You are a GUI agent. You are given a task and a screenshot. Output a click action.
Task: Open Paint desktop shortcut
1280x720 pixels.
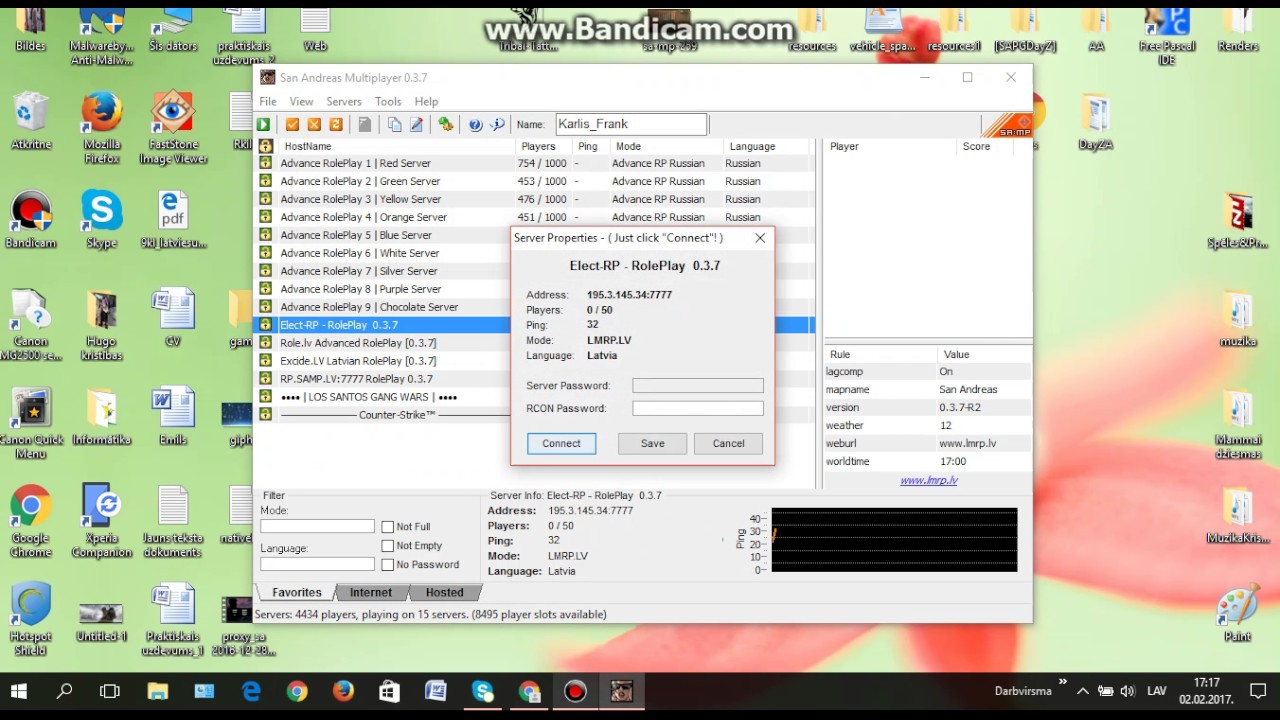click(1238, 613)
